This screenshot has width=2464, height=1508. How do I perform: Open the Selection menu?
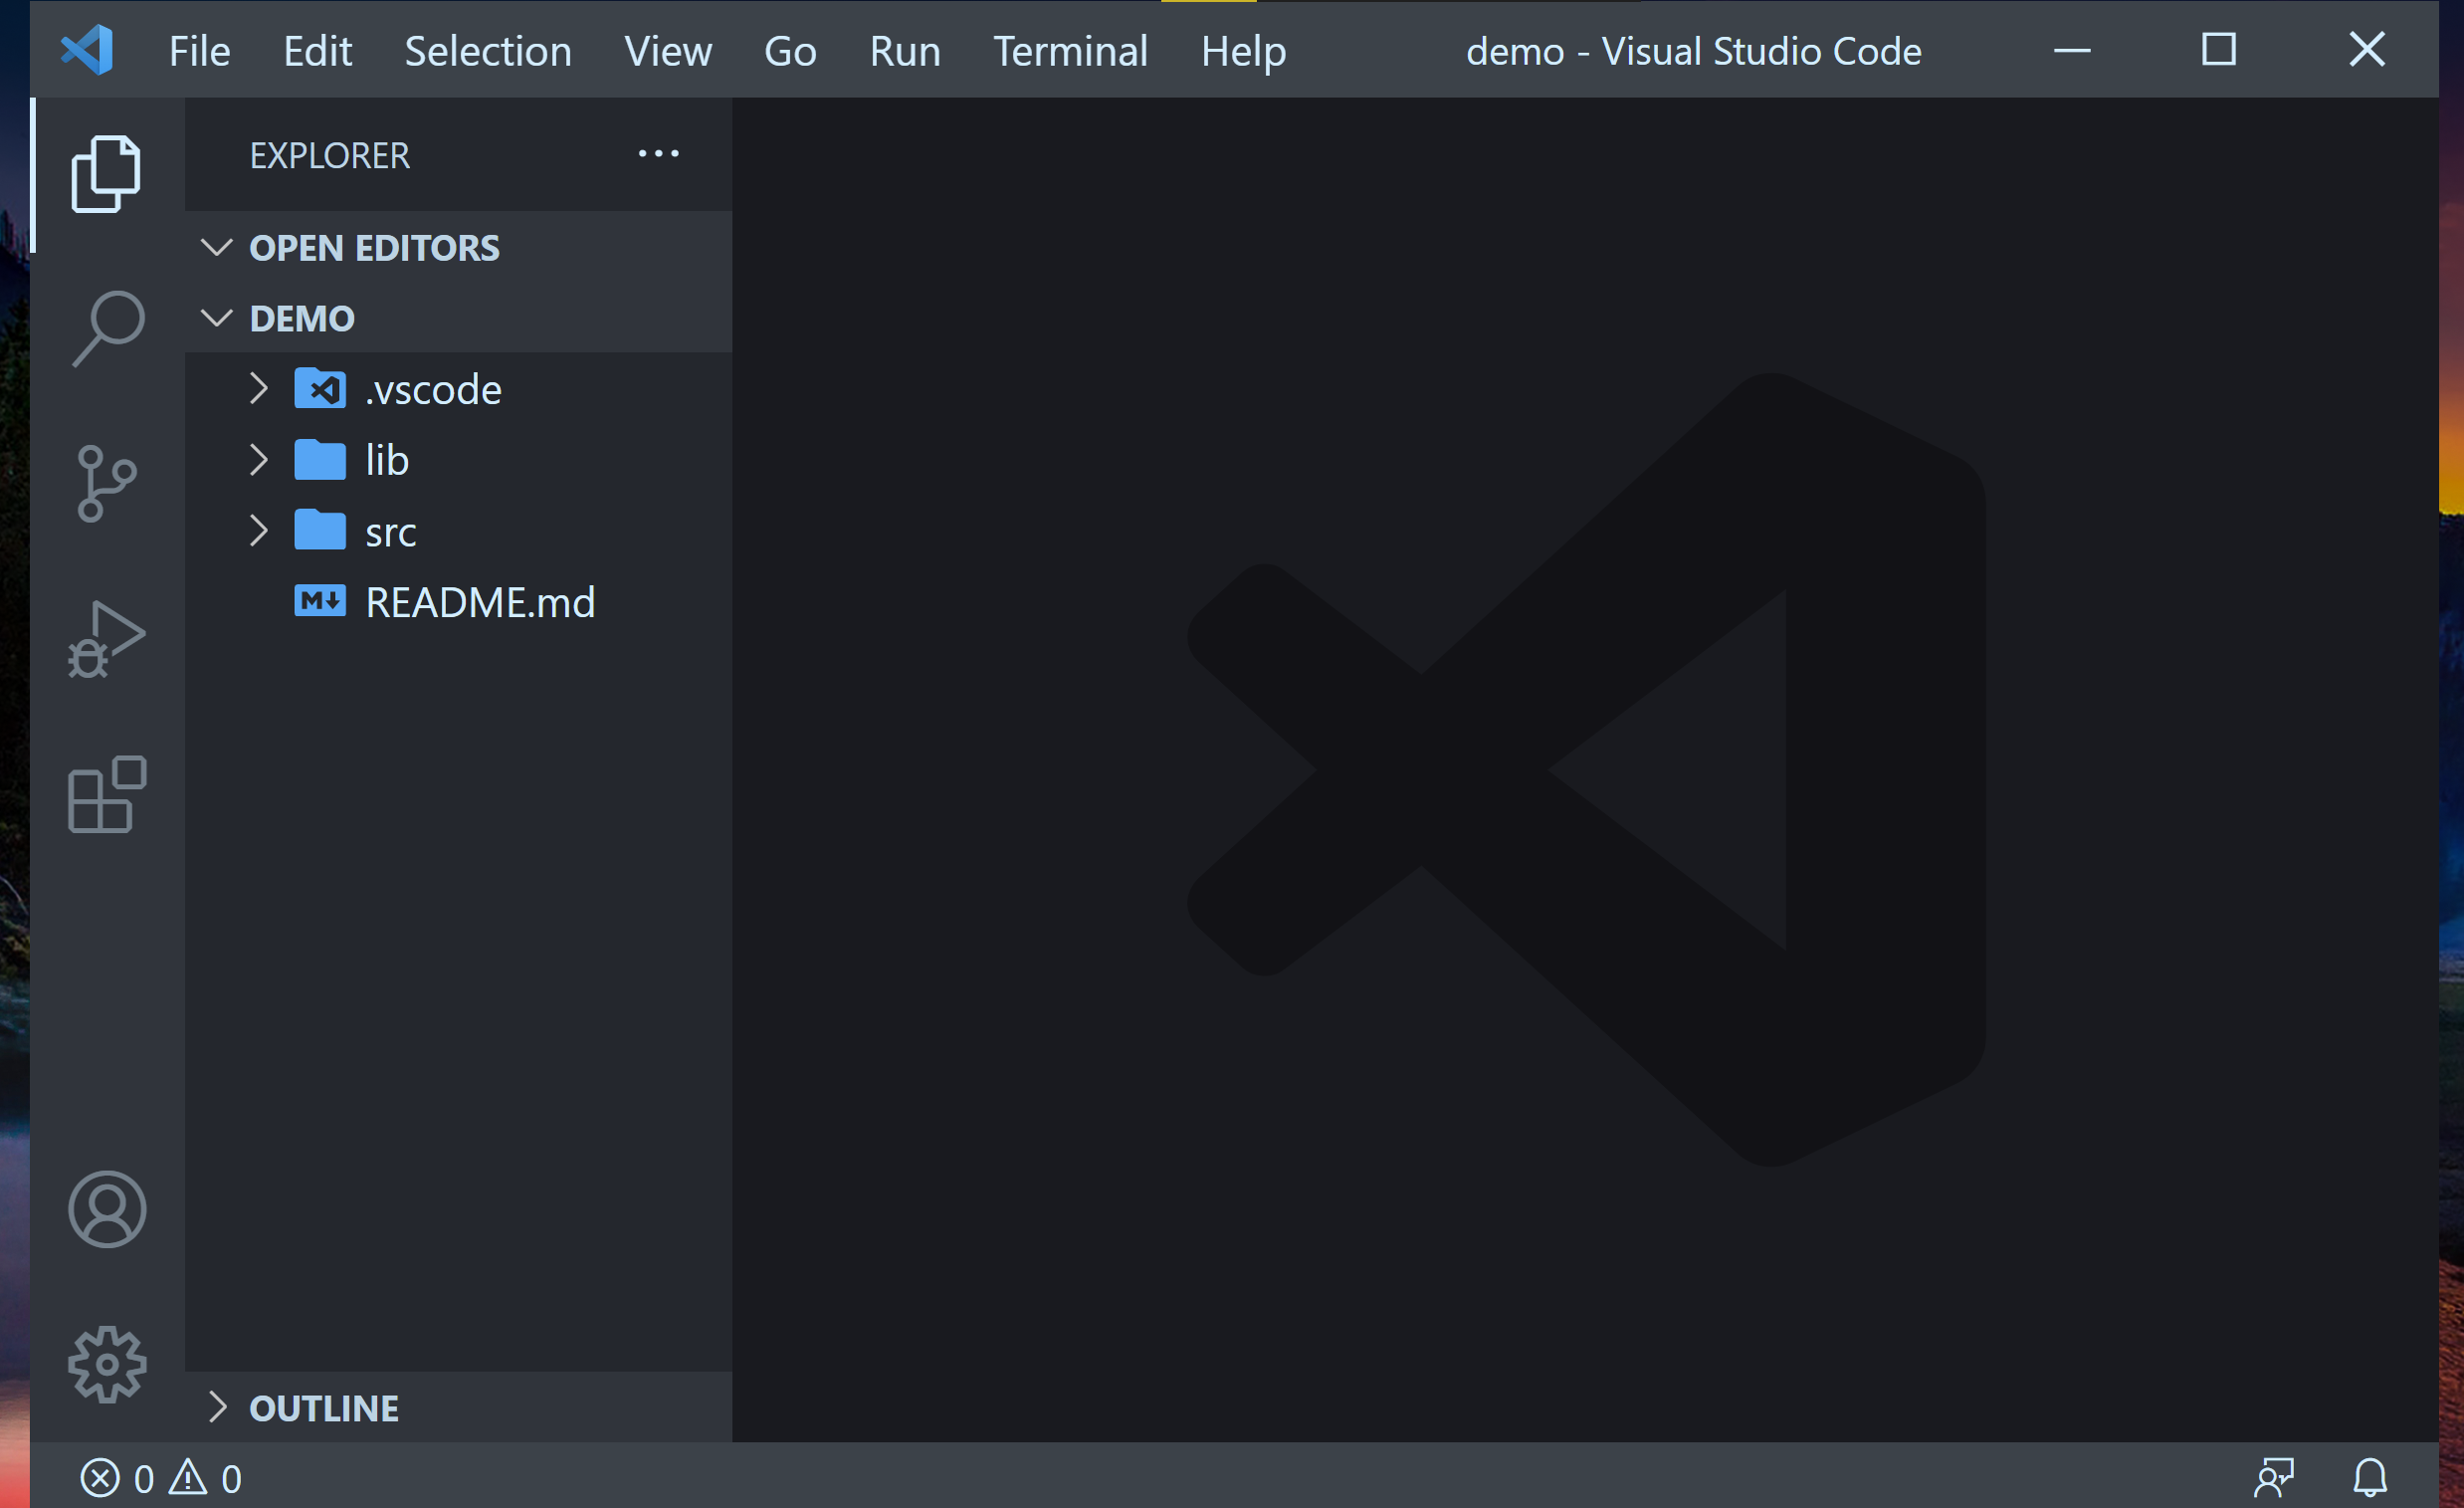(488, 51)
